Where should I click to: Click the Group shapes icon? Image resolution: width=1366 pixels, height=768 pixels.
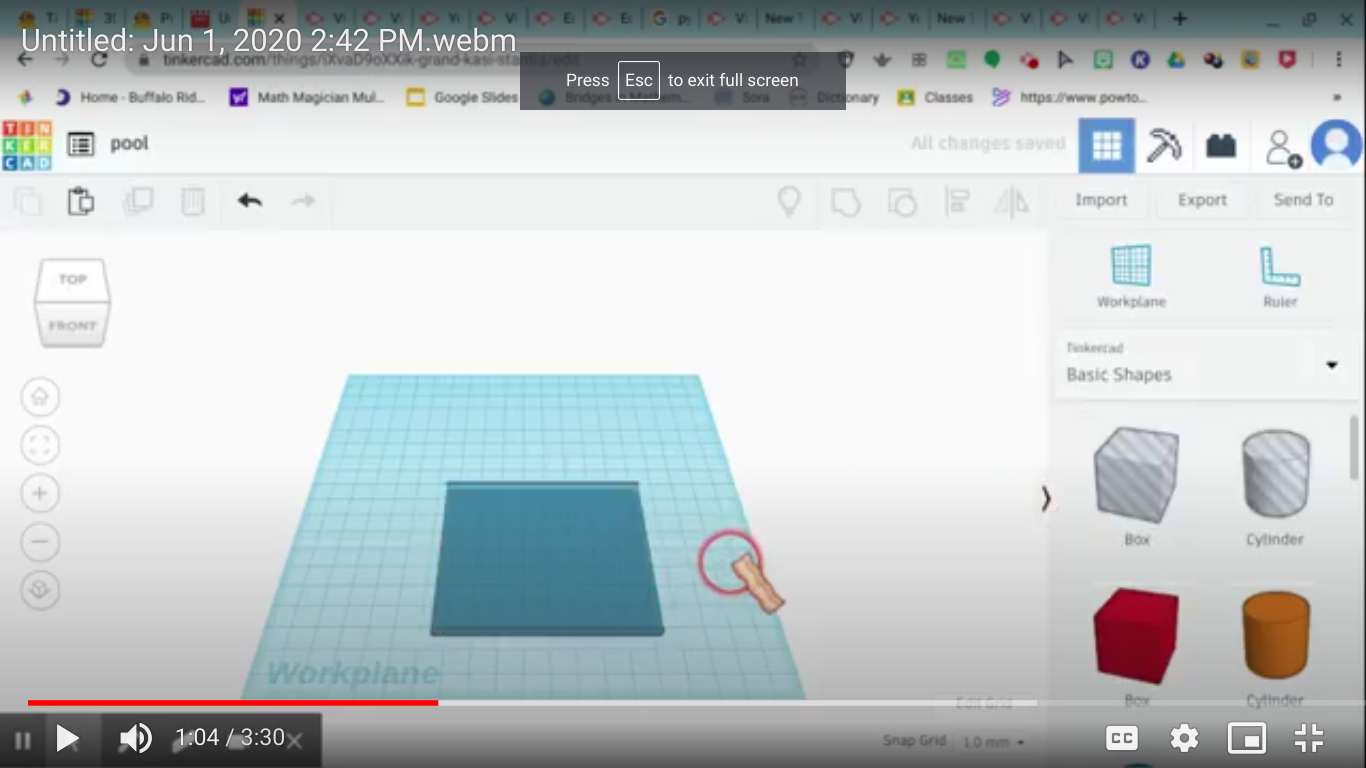click(x=846, y=202)
